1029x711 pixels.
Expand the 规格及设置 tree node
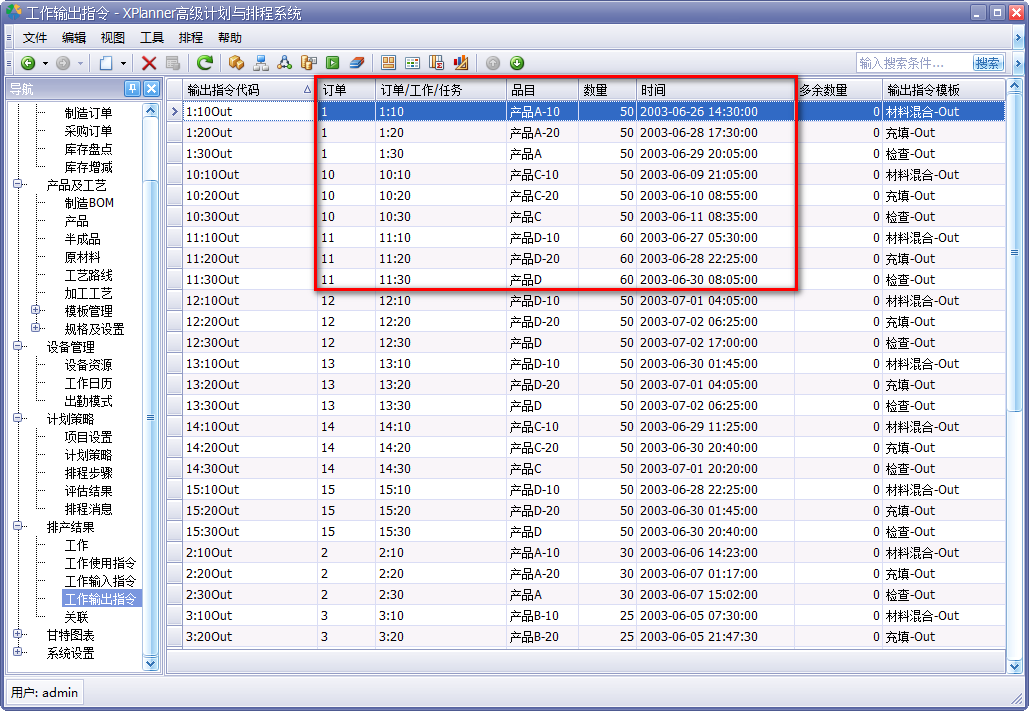(x=36, y=328)
